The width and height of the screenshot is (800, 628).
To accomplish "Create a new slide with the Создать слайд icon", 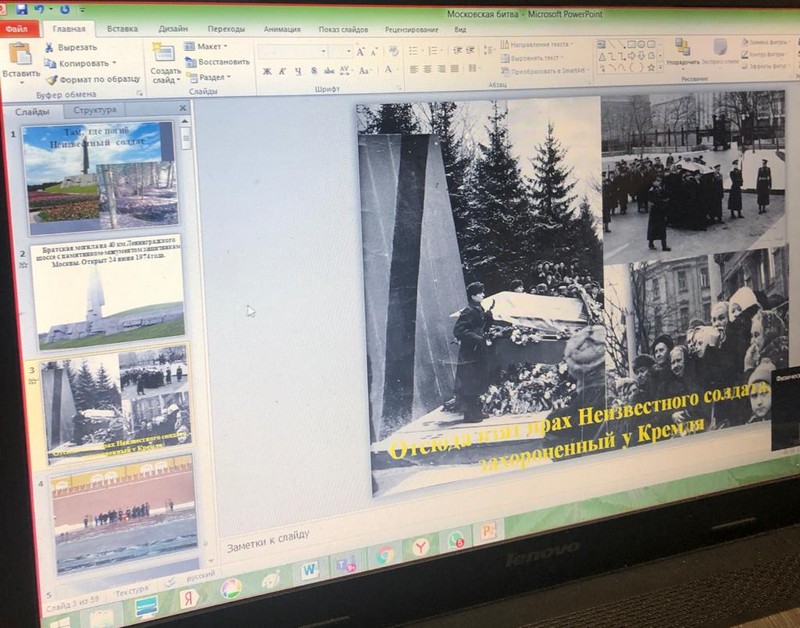I will [164, 53].
